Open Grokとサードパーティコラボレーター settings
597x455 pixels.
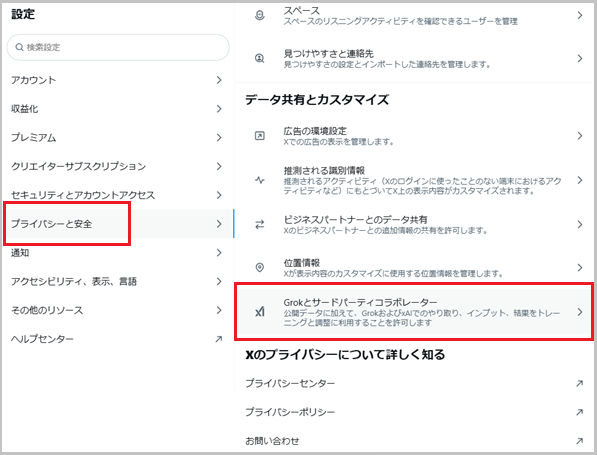pyautogui.click(x=415, y=312)
